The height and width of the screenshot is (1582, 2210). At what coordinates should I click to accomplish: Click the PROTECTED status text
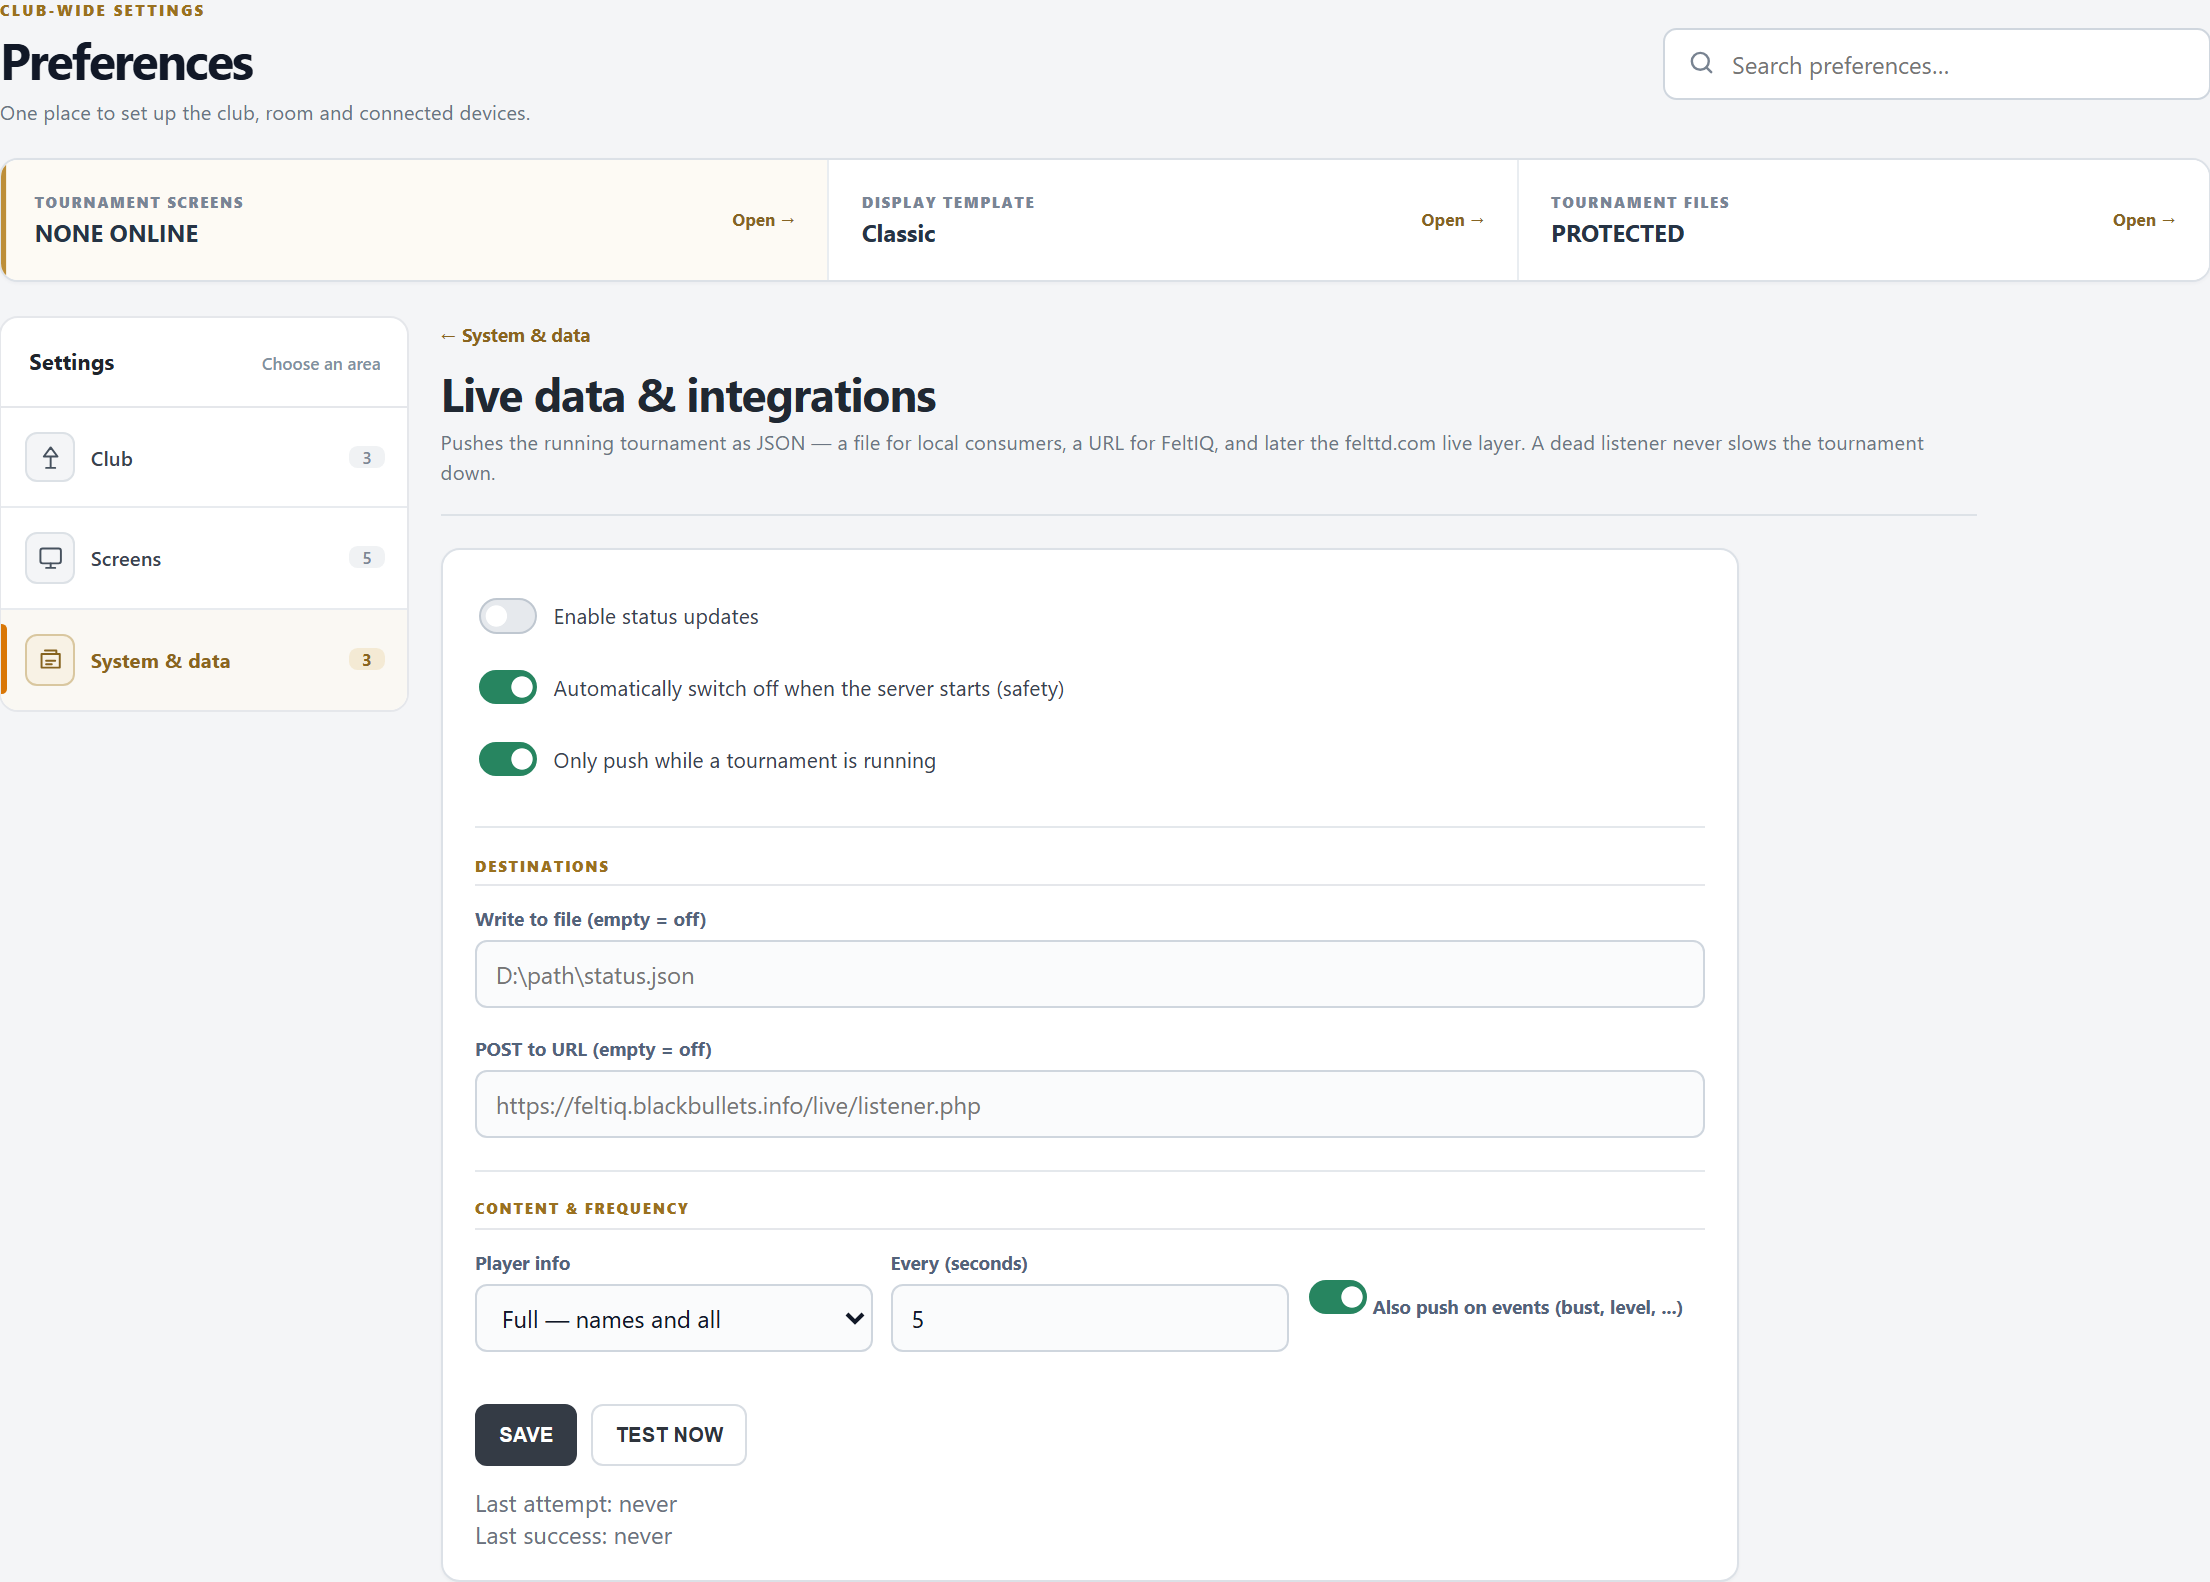pos(1618,234)
